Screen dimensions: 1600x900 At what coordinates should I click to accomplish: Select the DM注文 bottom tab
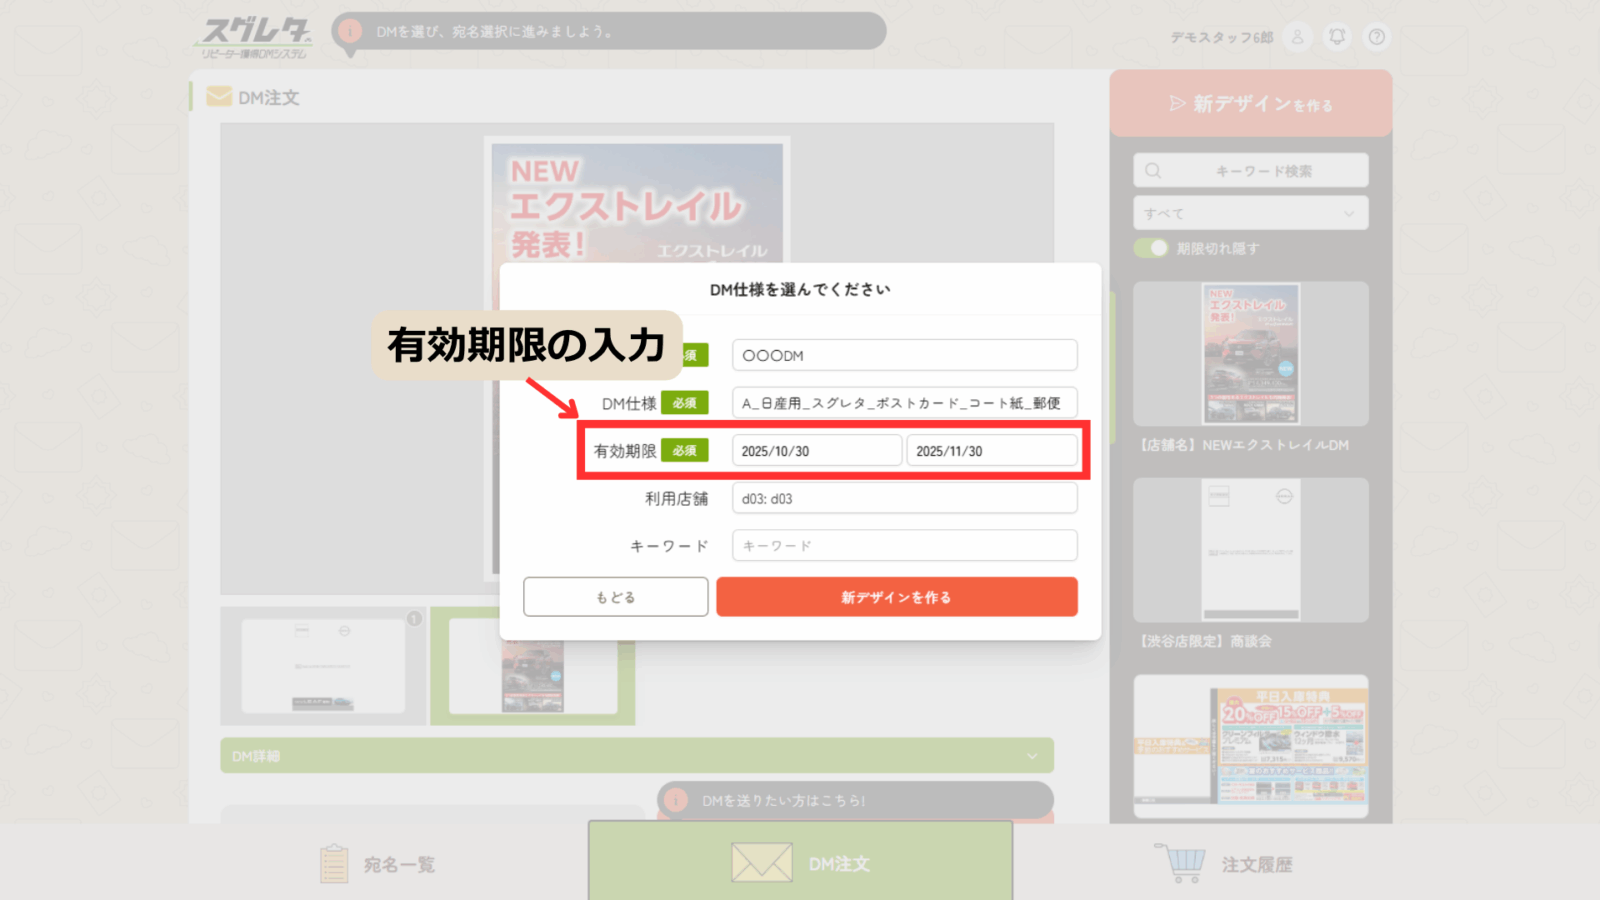[800, 863]
